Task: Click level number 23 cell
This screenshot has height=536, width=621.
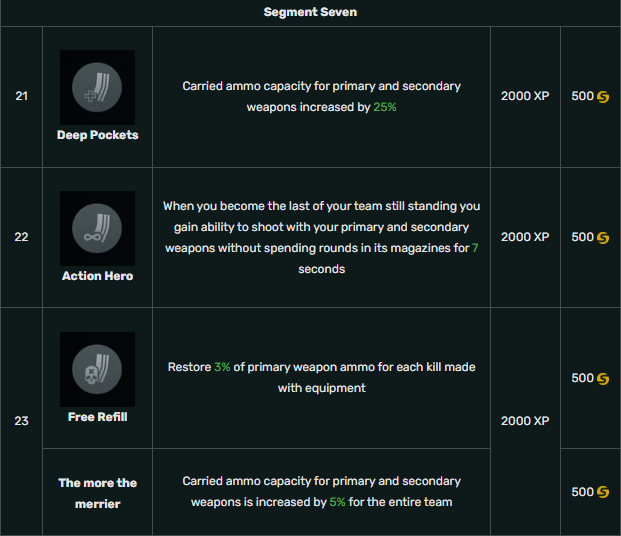Action: click(x=21, y=421)
